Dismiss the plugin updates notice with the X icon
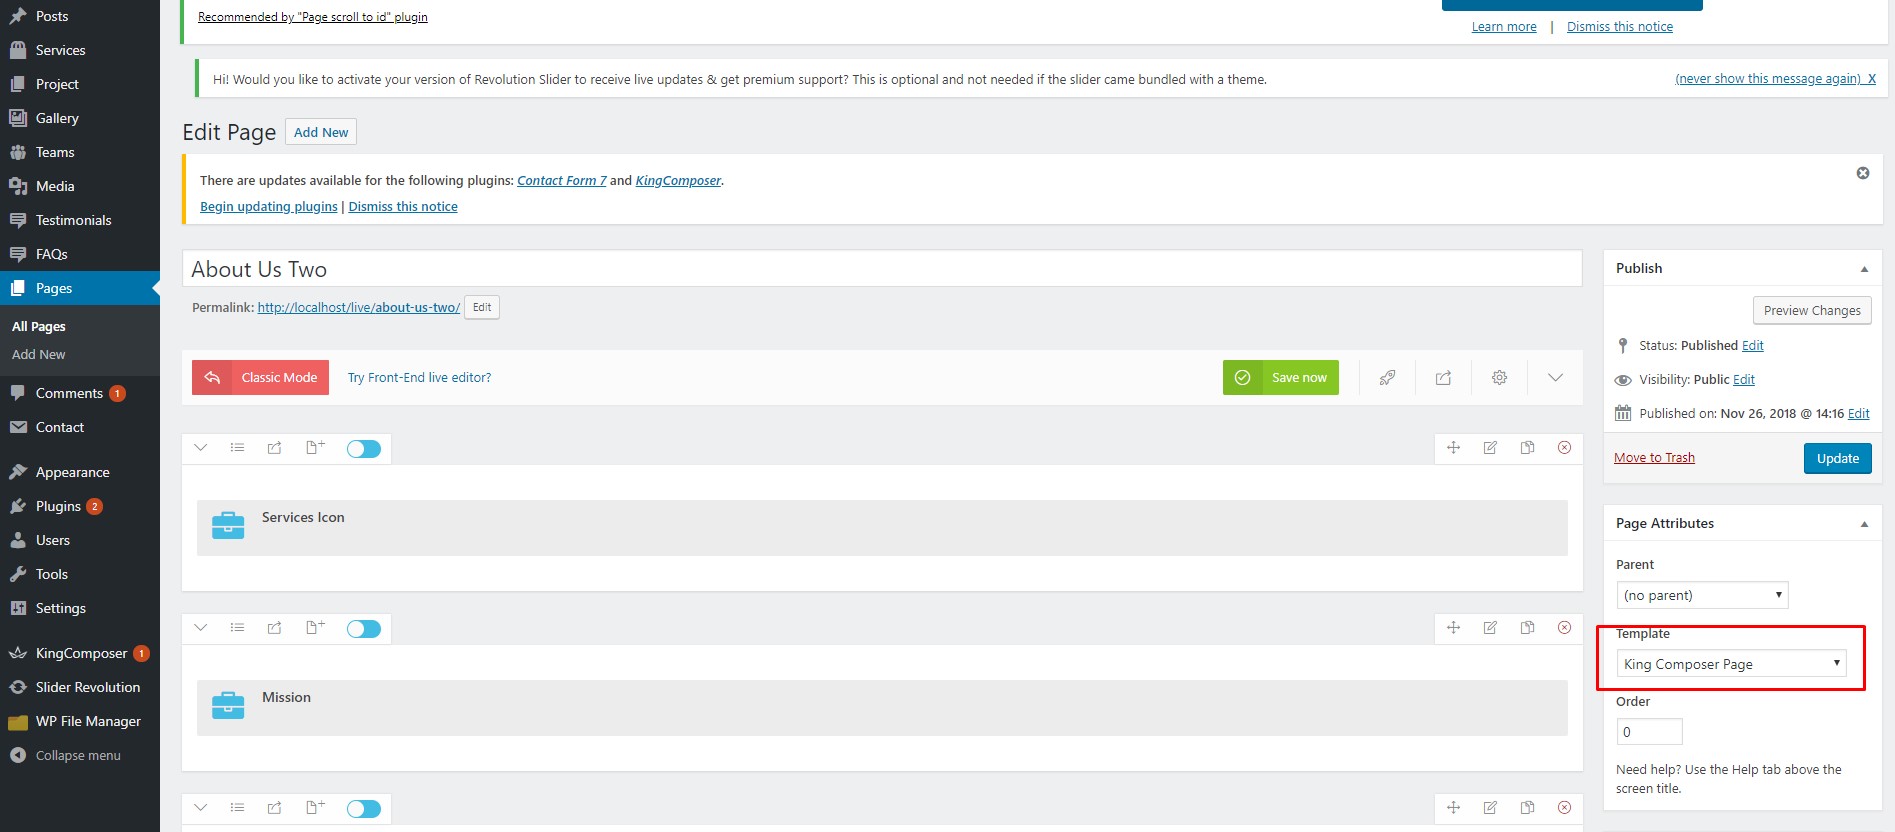The width and height of the screenshot is (1895, 832). [x=1862, y=173]
